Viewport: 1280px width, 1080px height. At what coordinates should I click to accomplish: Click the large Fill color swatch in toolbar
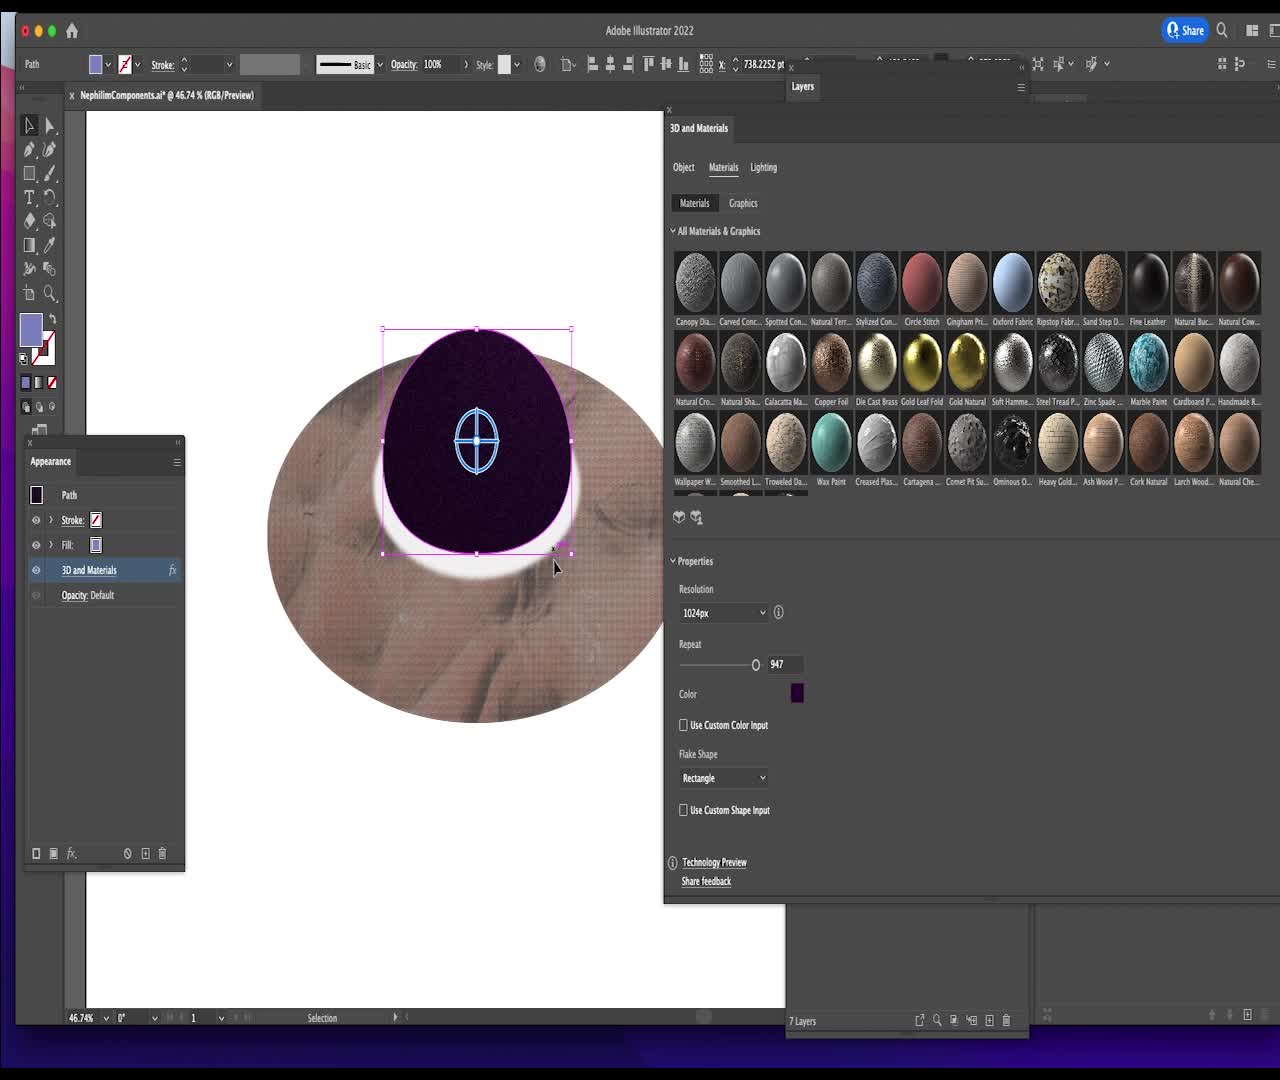tap(31, 330)
